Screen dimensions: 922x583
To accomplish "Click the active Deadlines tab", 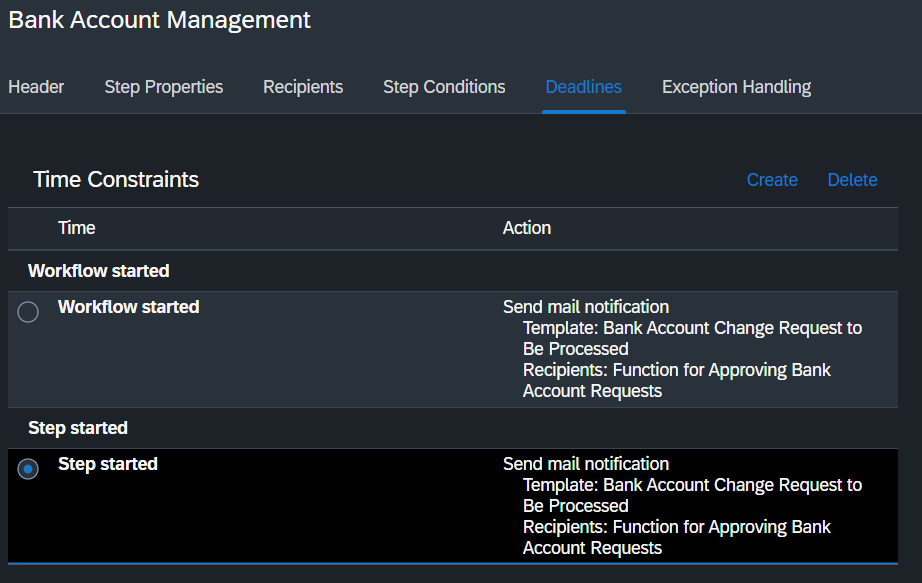I will coord(583,87).
